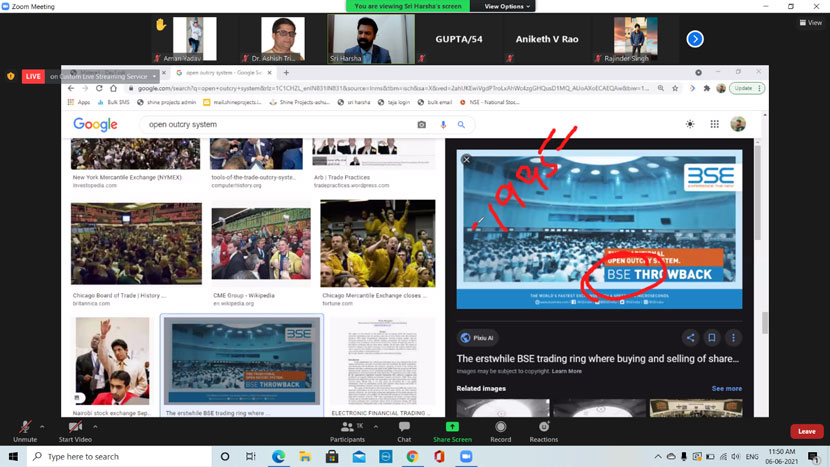The image size is (830, 467).
Task: Open the Participants panel
Action: (347, 431)
